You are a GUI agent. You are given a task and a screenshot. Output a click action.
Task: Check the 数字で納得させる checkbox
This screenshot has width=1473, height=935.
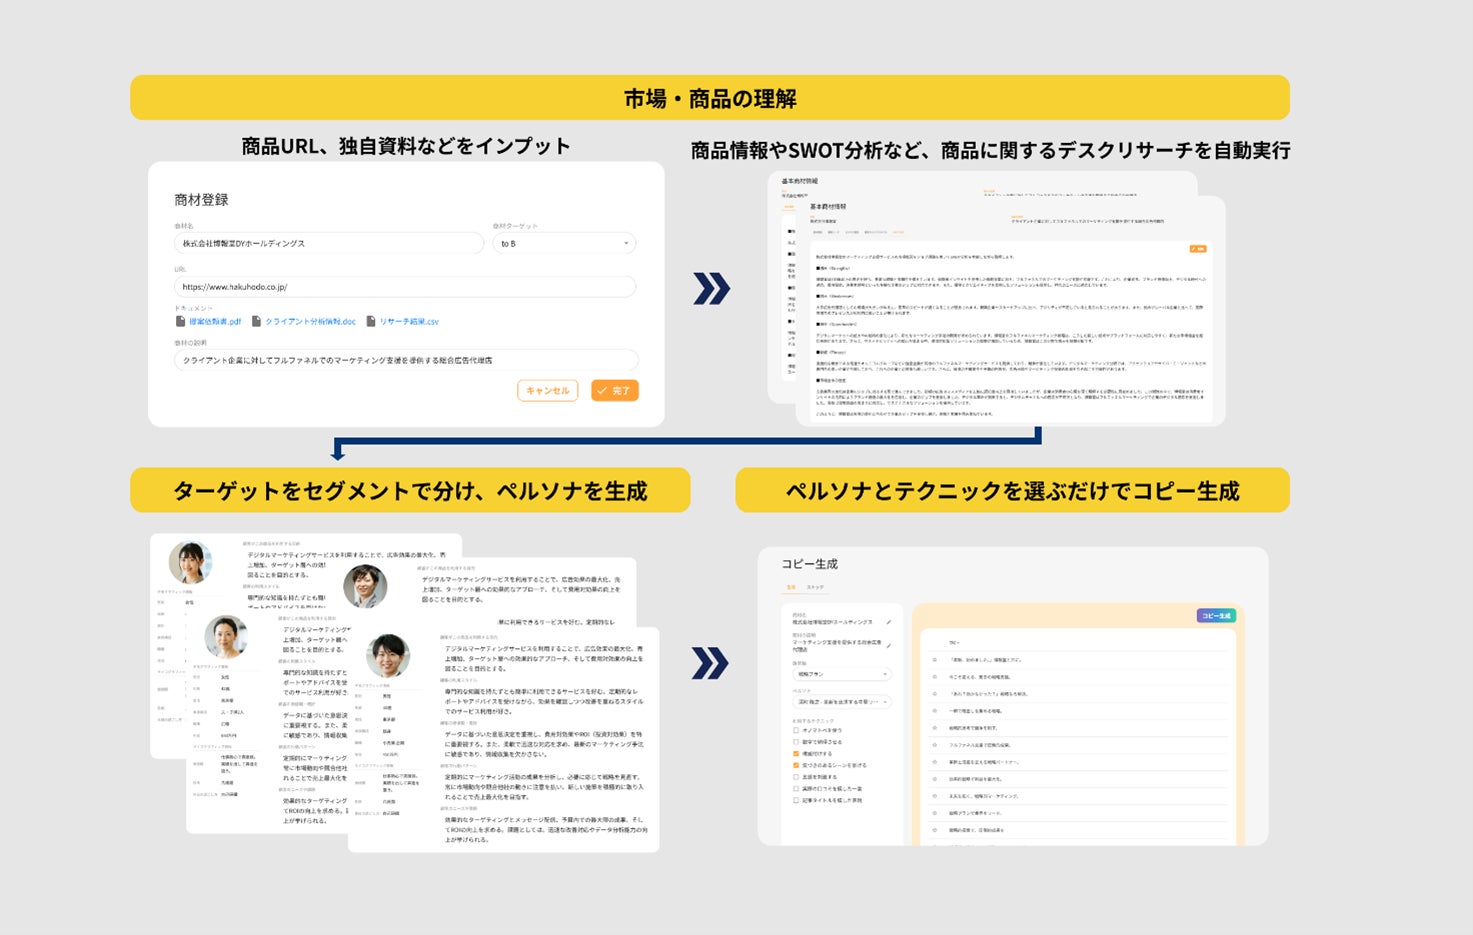point(796,742)
